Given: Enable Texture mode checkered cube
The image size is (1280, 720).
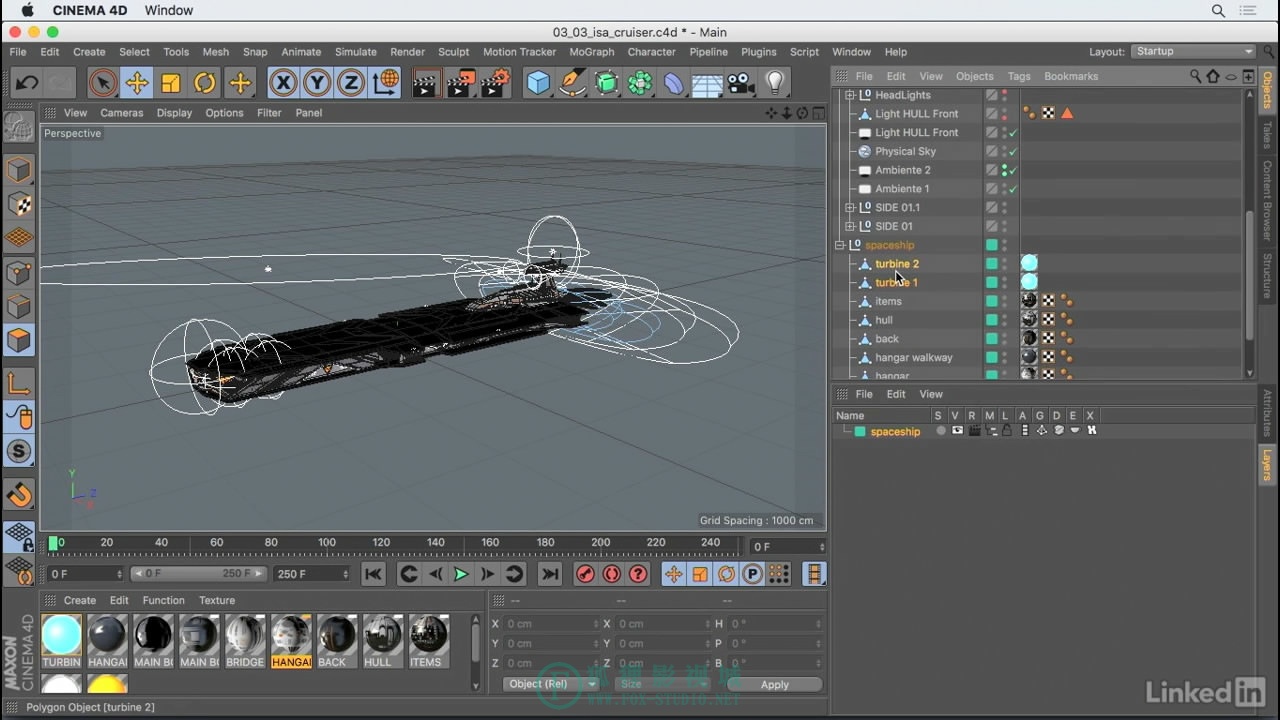Looking at the screenshot, I should pos(19,204).
